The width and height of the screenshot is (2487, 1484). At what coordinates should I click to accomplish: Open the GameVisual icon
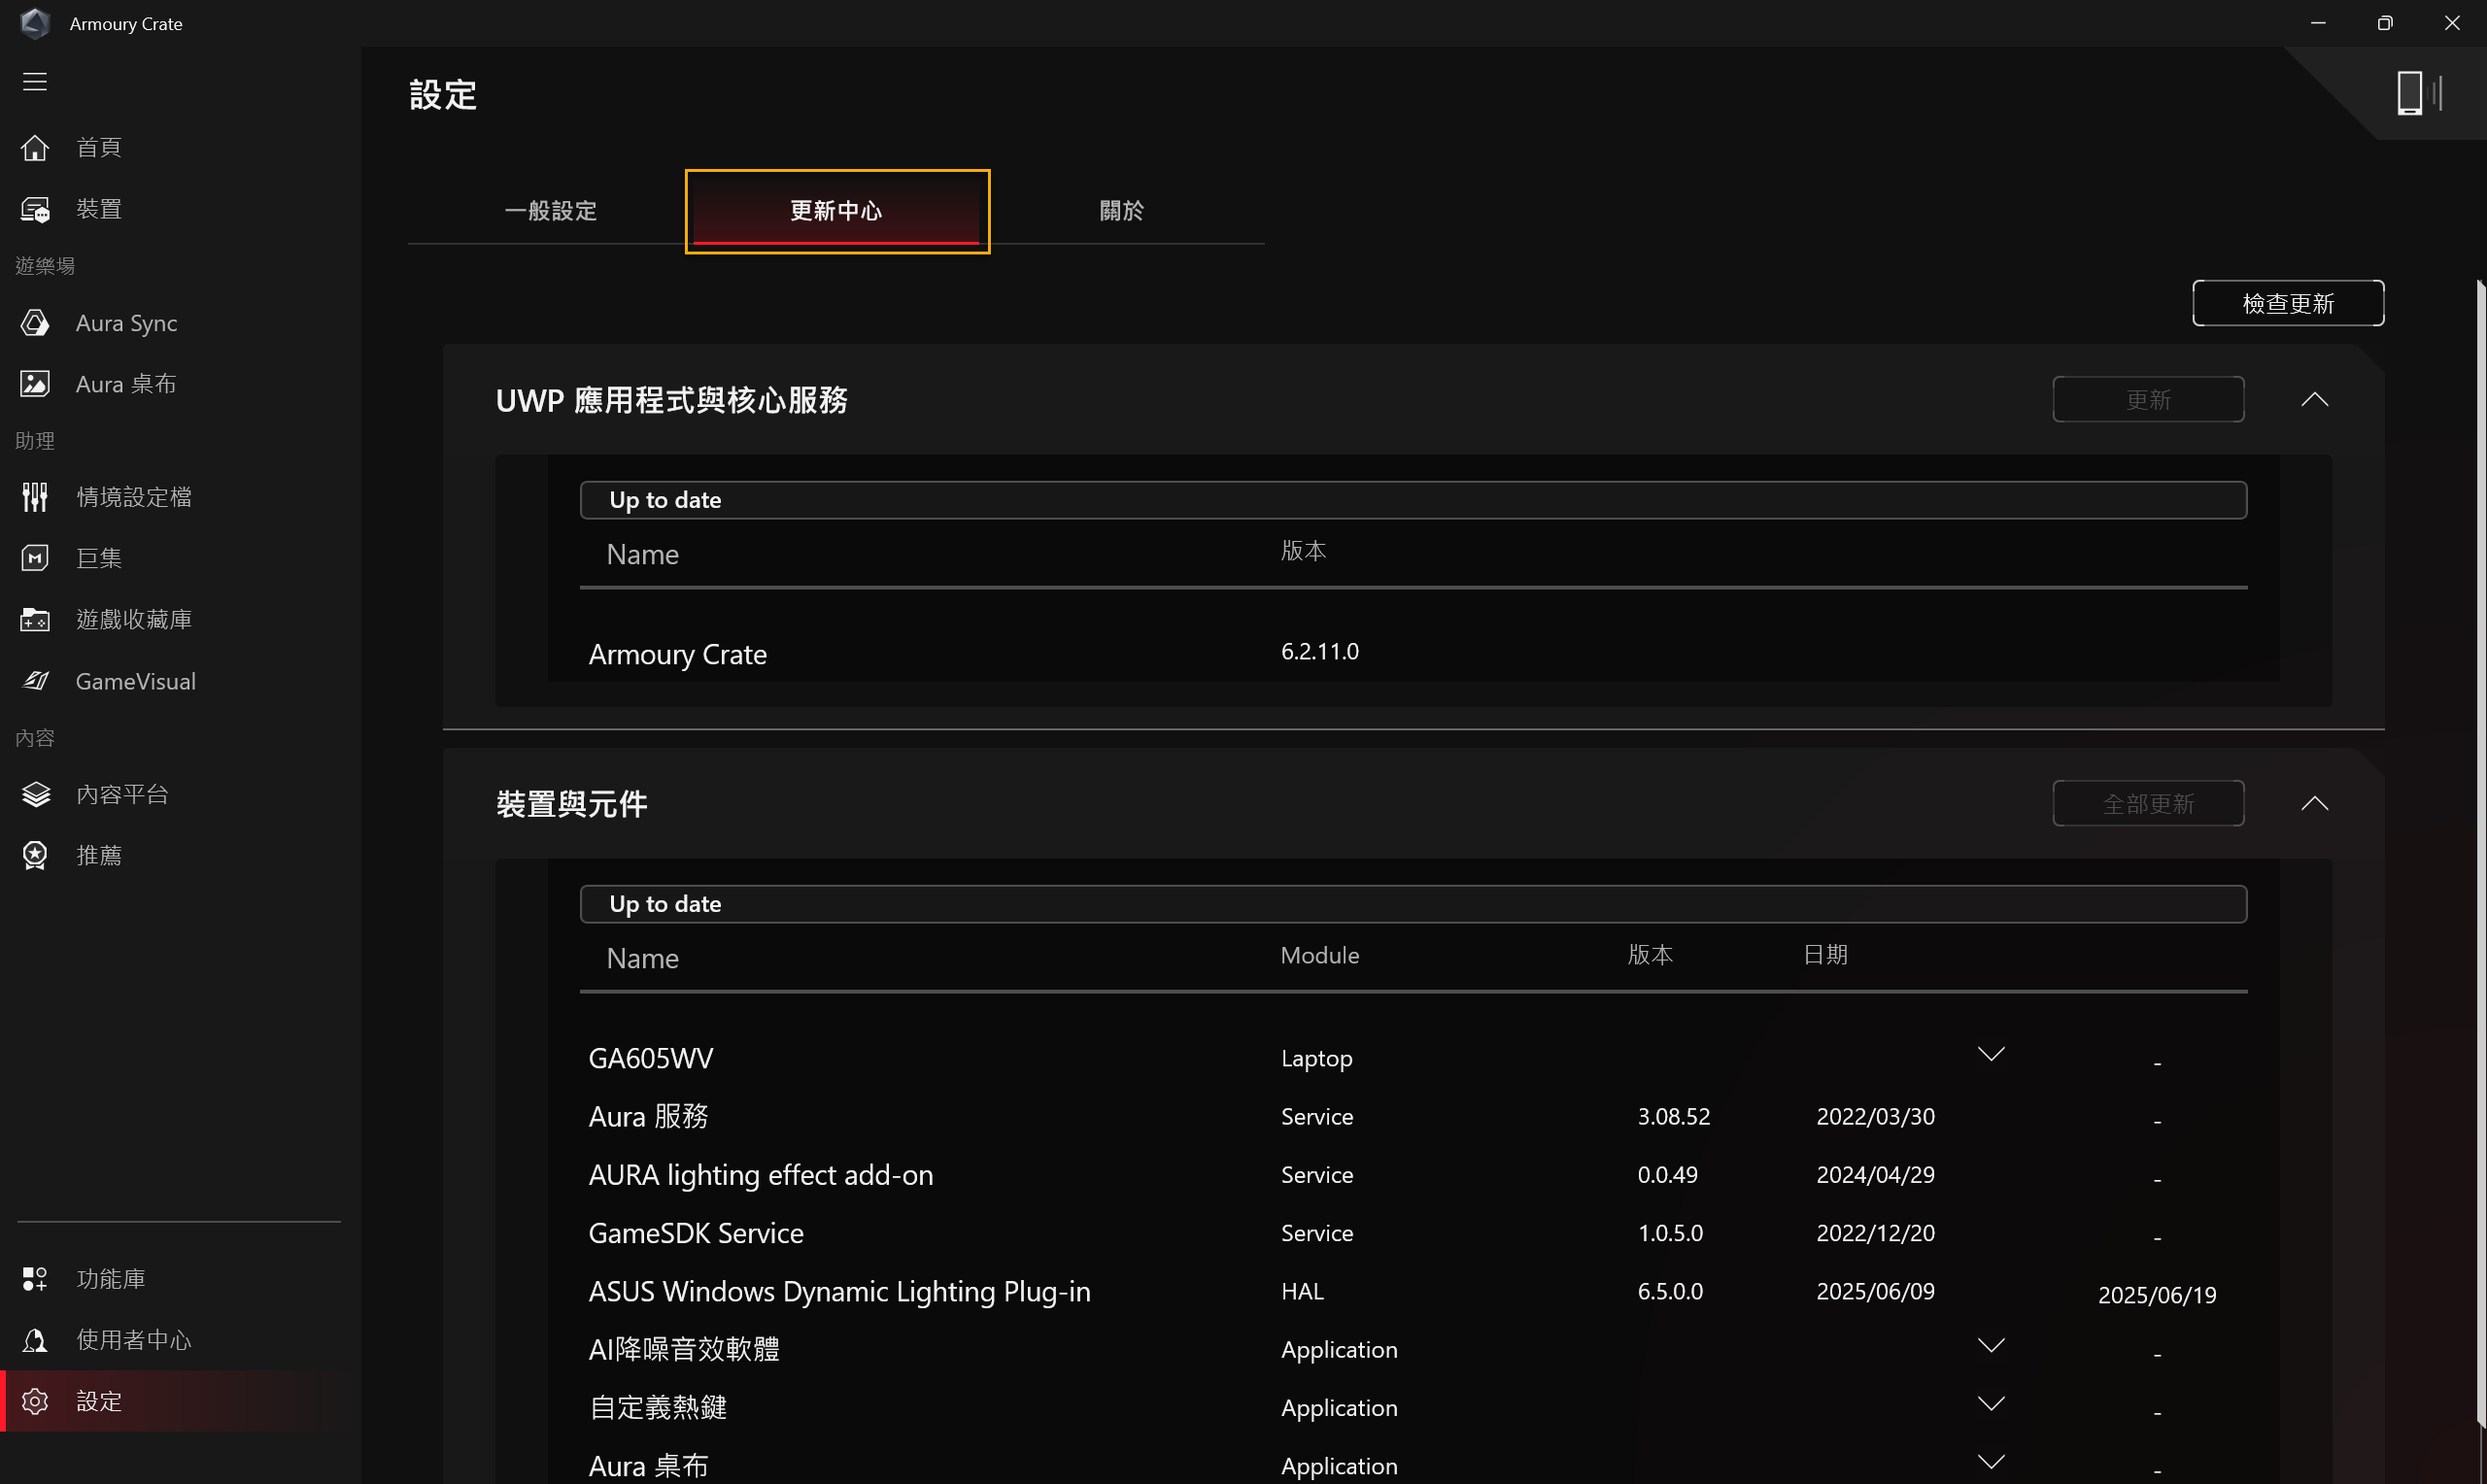pos(35,681)
